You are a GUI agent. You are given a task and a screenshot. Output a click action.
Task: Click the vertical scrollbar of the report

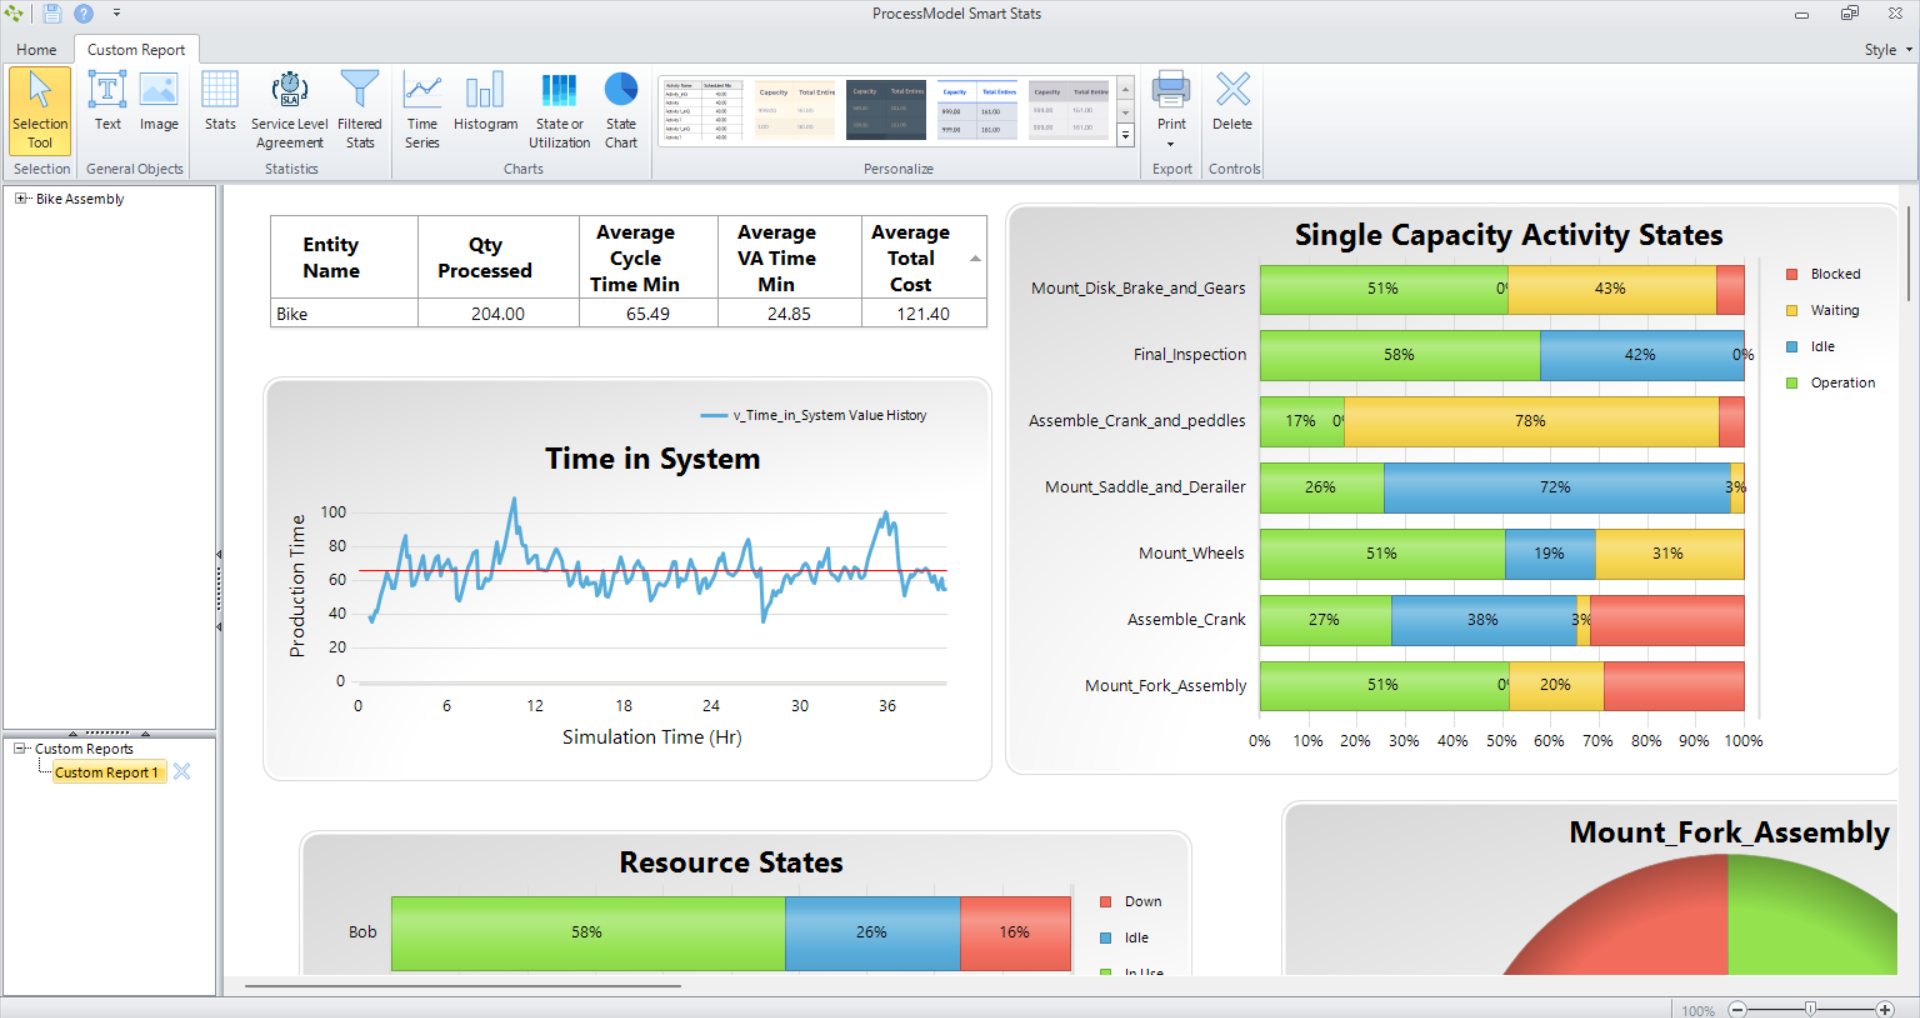[1908, 254]
